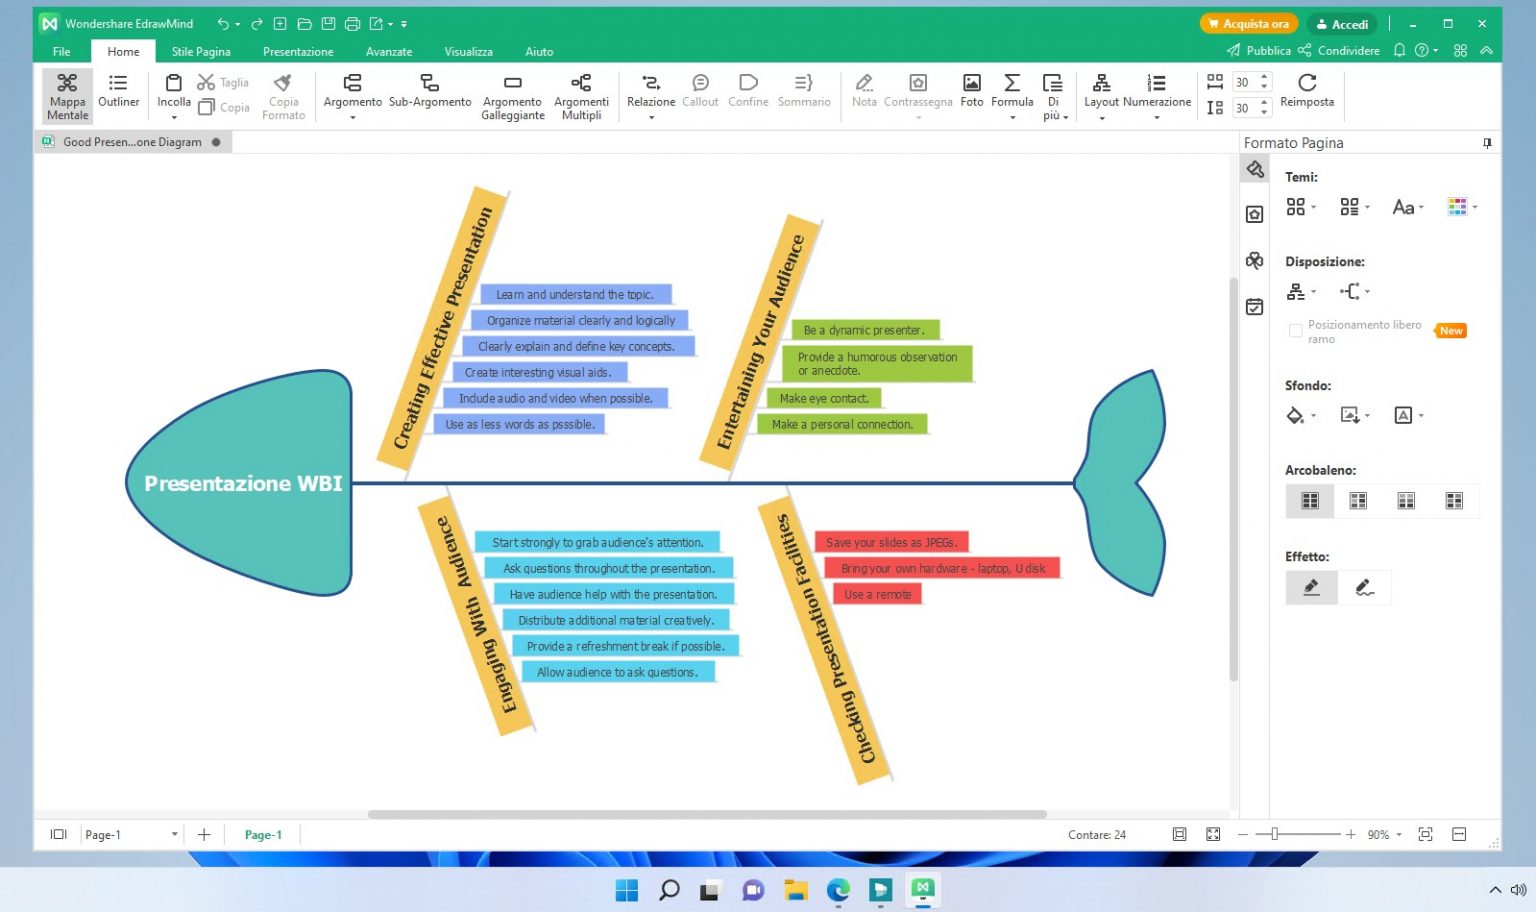Expand the Layout options dropdown
The height and width of the screenshot is (912, 1536).
[1102, 116]
